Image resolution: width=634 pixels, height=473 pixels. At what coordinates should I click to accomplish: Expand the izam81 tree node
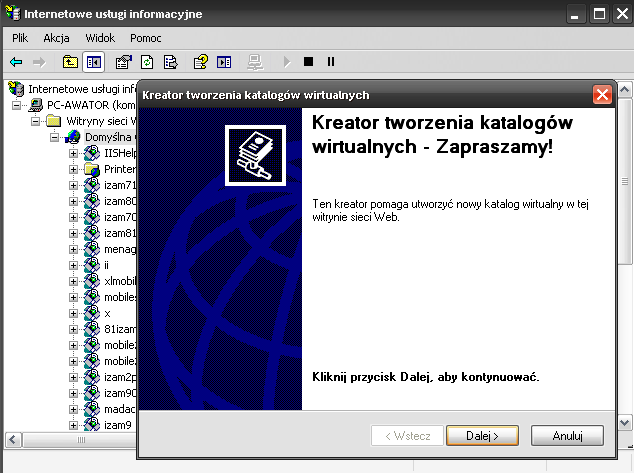pos(73,233)
